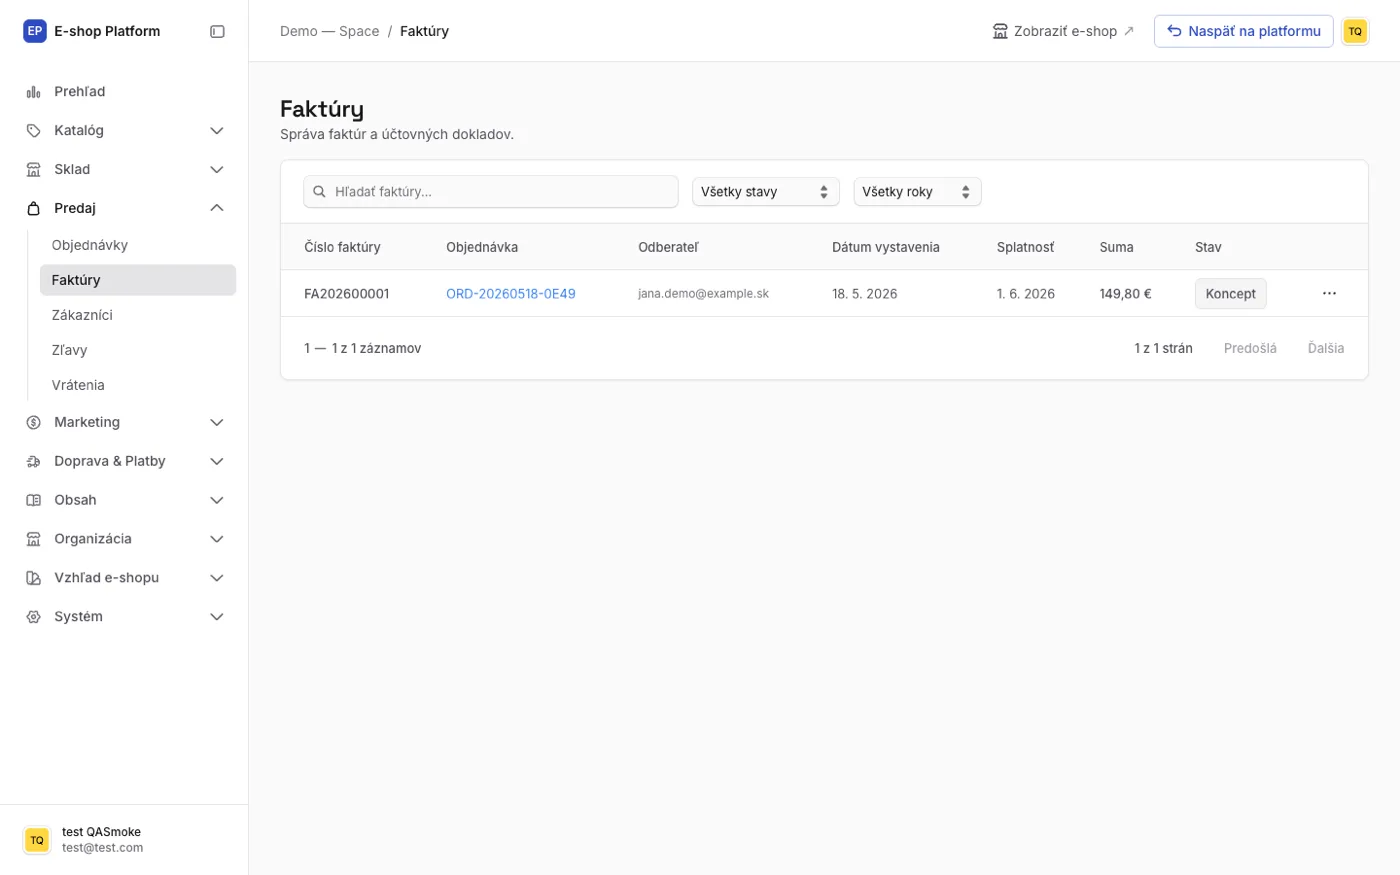Click the Sklad warehouse icon
Image resolution: width=1400 pixels, height=875 pixels.
pos(33,170)
